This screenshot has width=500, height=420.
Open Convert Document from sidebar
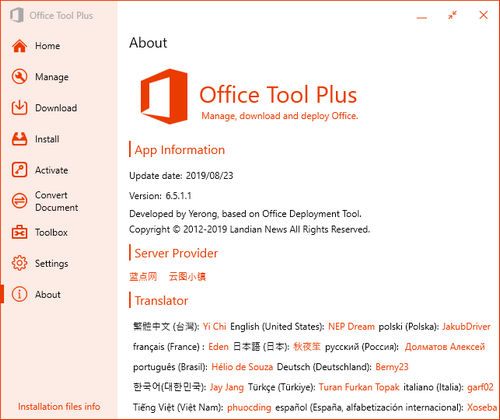[x=57, y=201]
